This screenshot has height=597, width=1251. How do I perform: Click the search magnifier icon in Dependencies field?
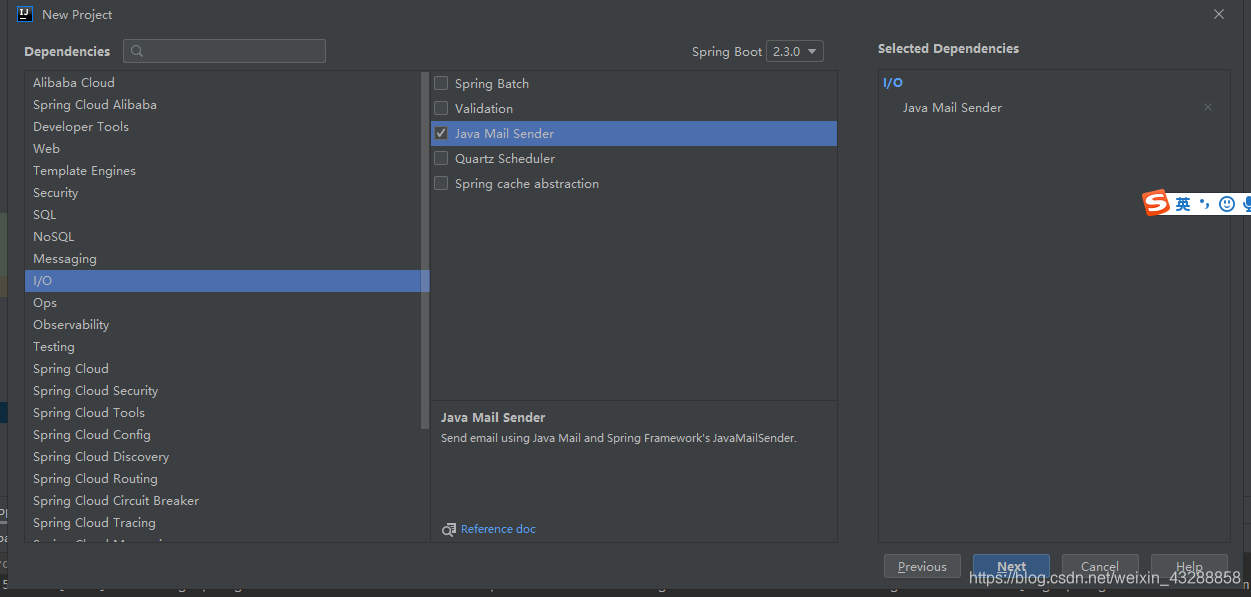pos(137,51)
